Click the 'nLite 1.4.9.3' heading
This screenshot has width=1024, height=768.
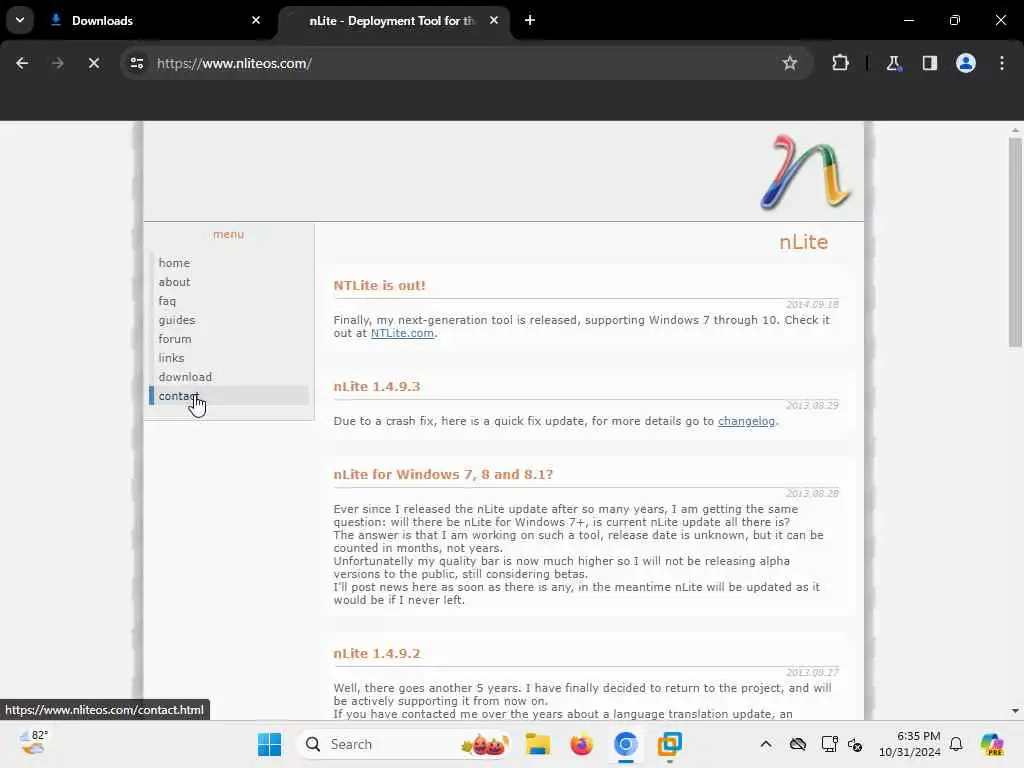coord(377,387)
